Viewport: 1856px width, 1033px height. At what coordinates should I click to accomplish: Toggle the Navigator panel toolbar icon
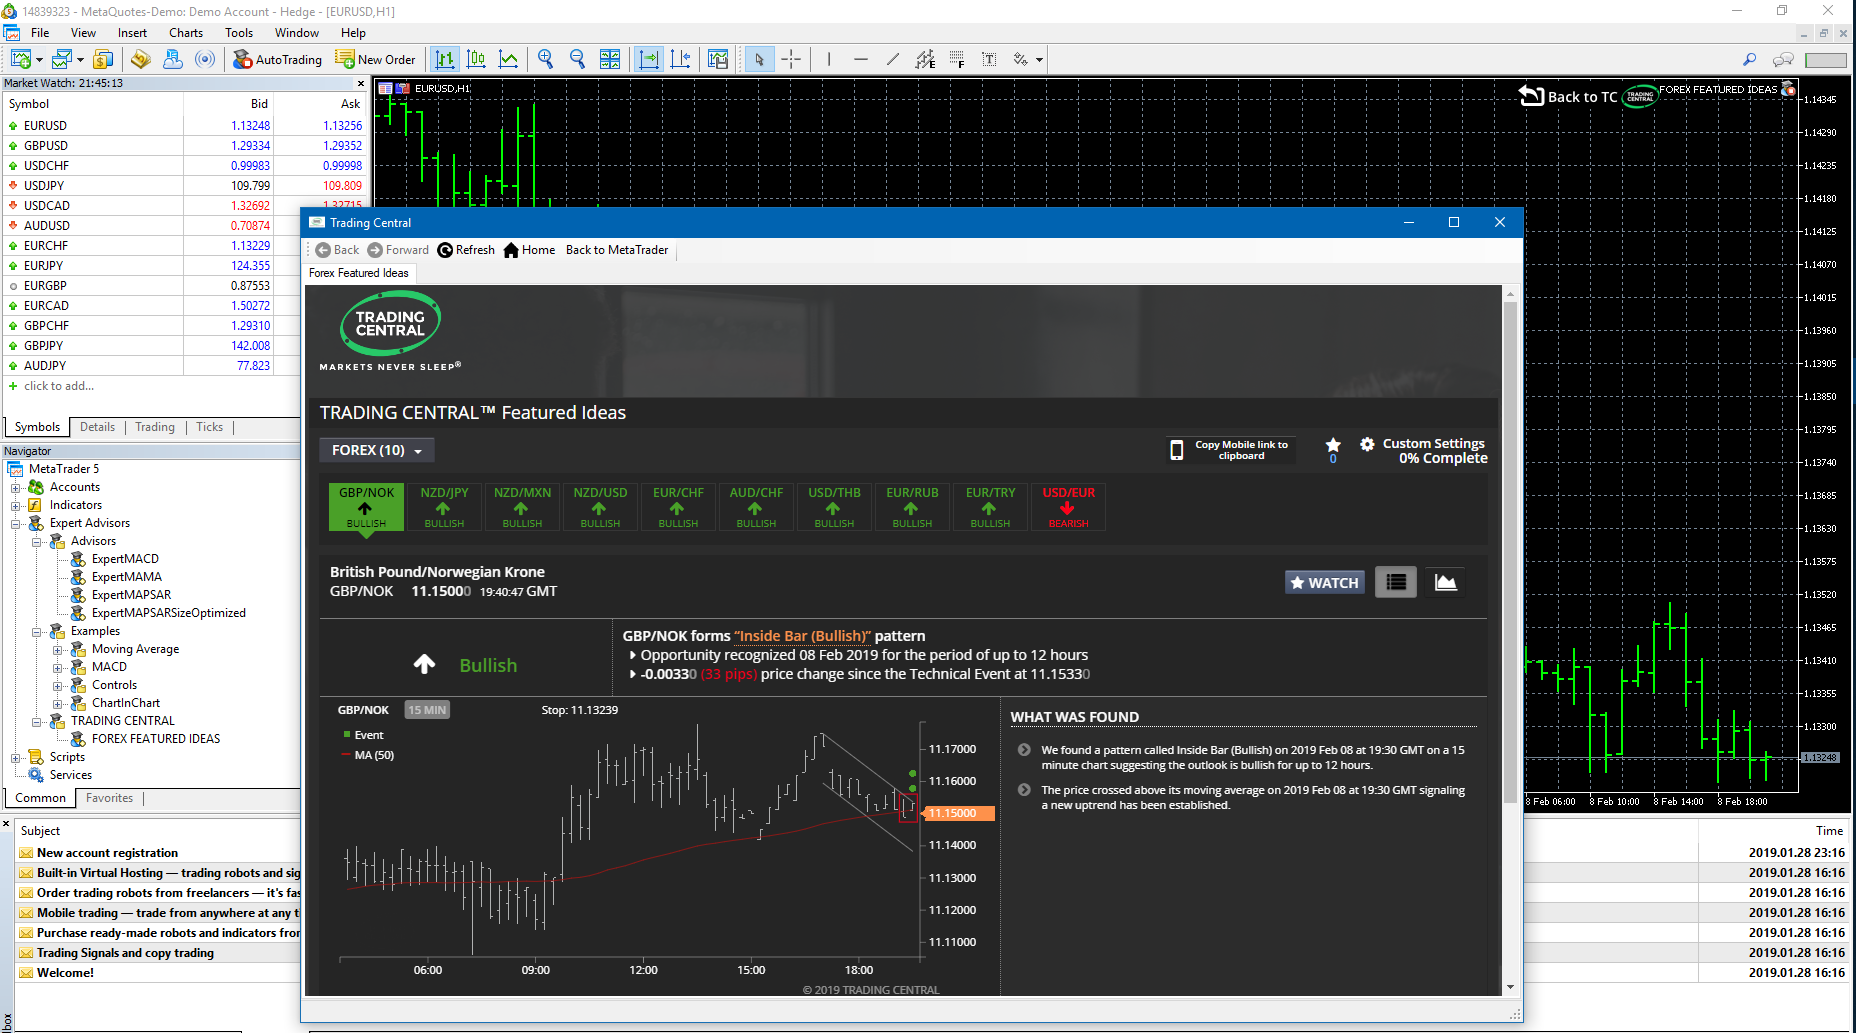pyautogui.click(x=173, y=60)
